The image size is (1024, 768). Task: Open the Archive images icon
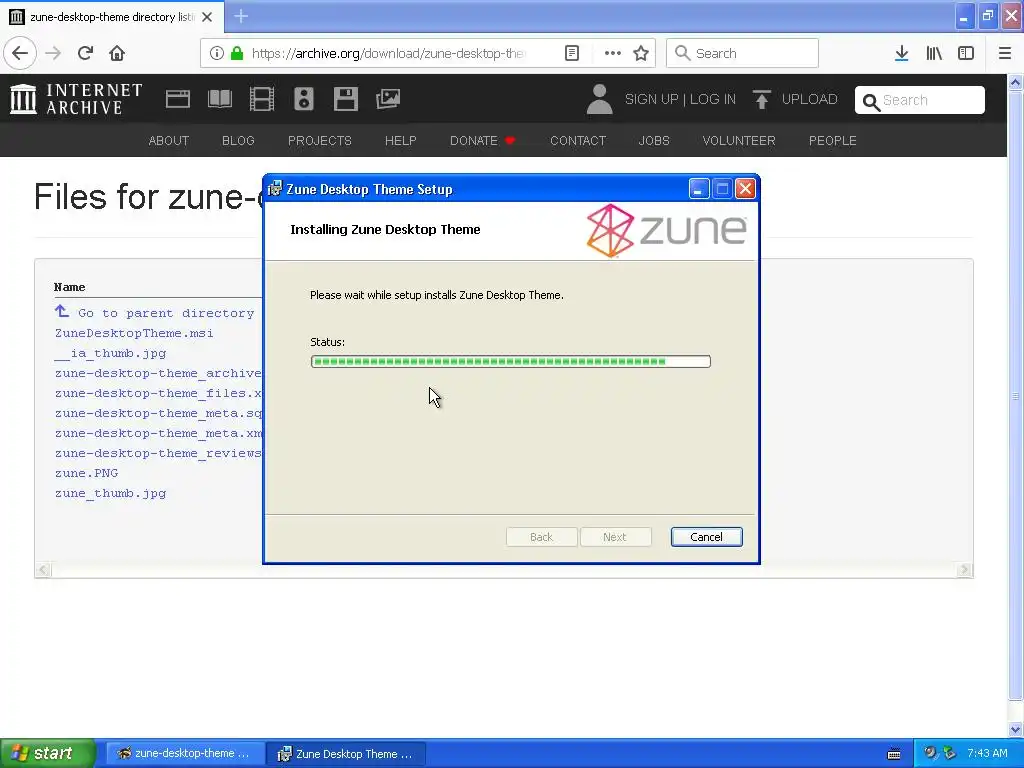pyautogui.click(x=388, y=99)
